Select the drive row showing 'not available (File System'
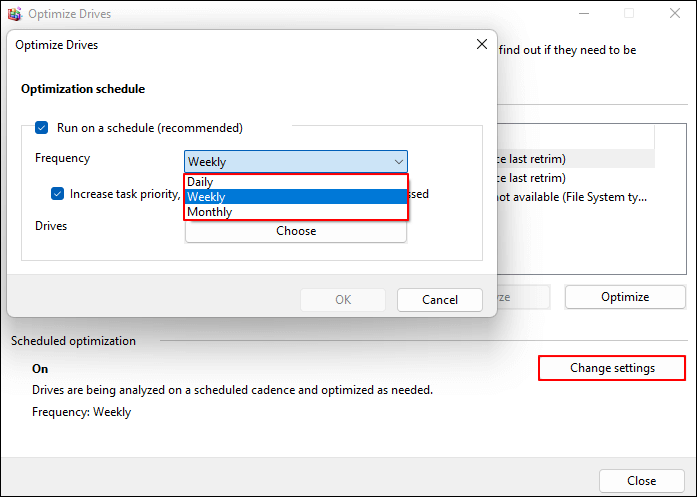The height and width of the screenshot is (497, 697). tap(570, 197)
